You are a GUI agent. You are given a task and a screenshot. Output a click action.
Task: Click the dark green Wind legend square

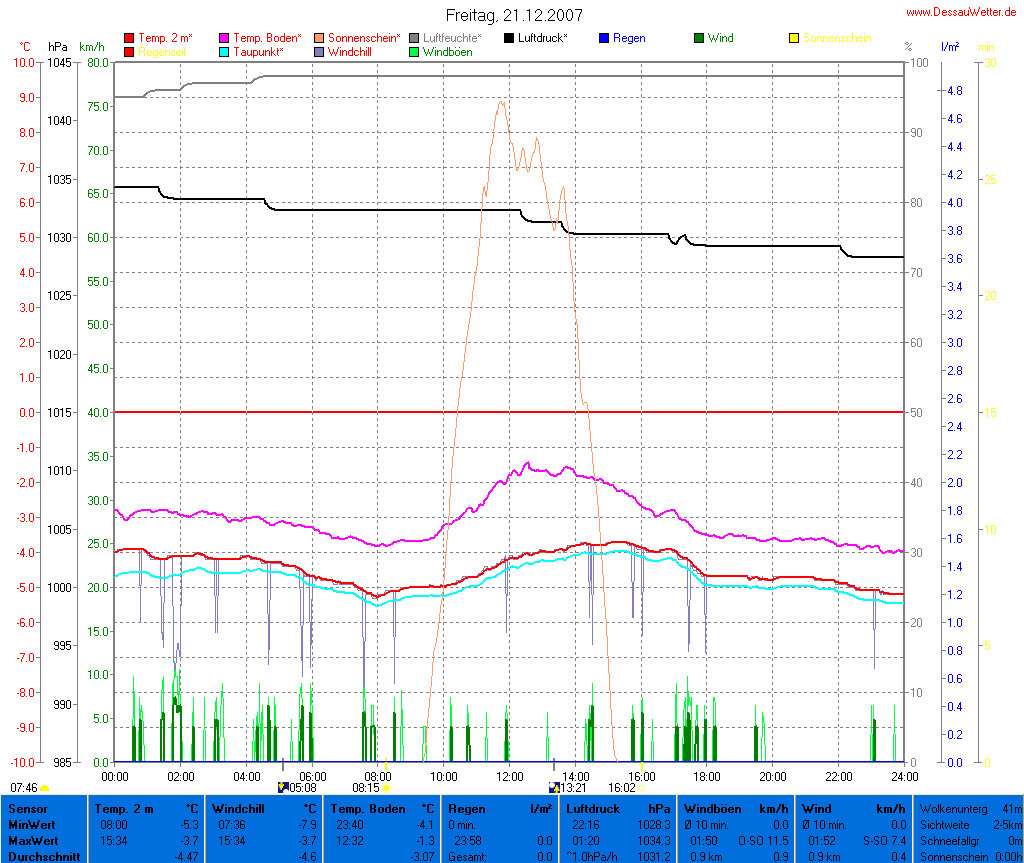[699, 39]
